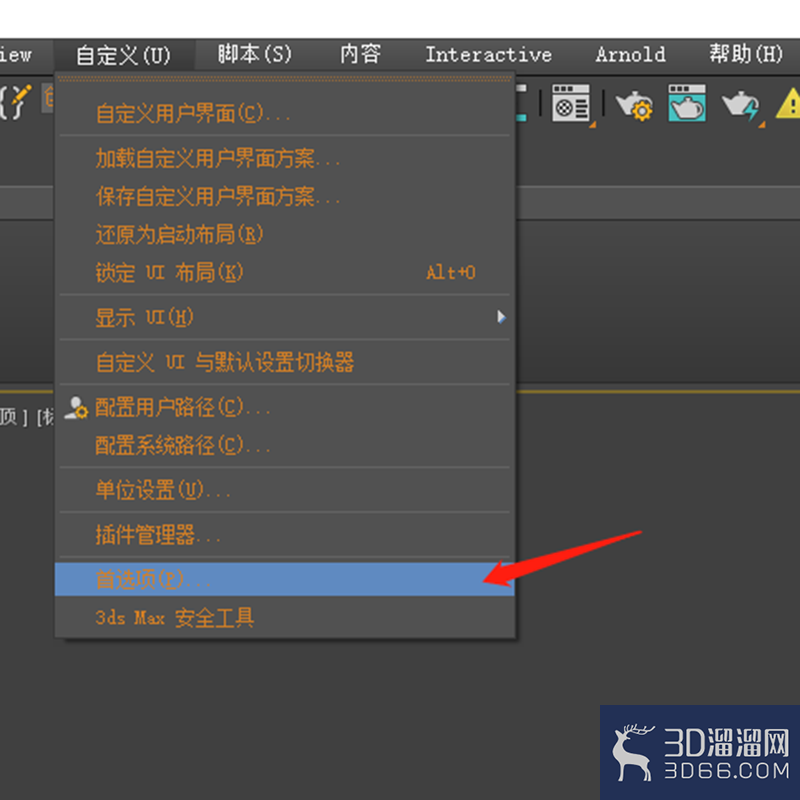Open the 内容 menu
The image size is (800, 800).
360,54
